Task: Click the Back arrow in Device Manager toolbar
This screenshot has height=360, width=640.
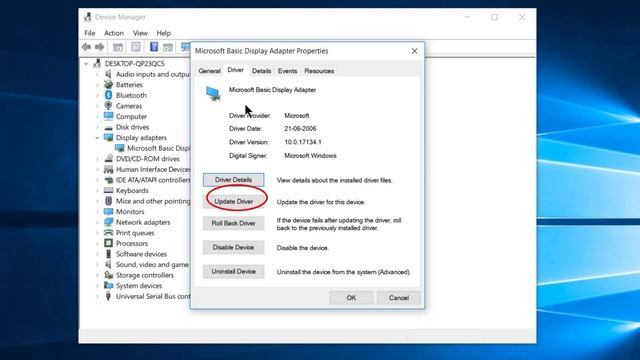Action: coord(86,47)
